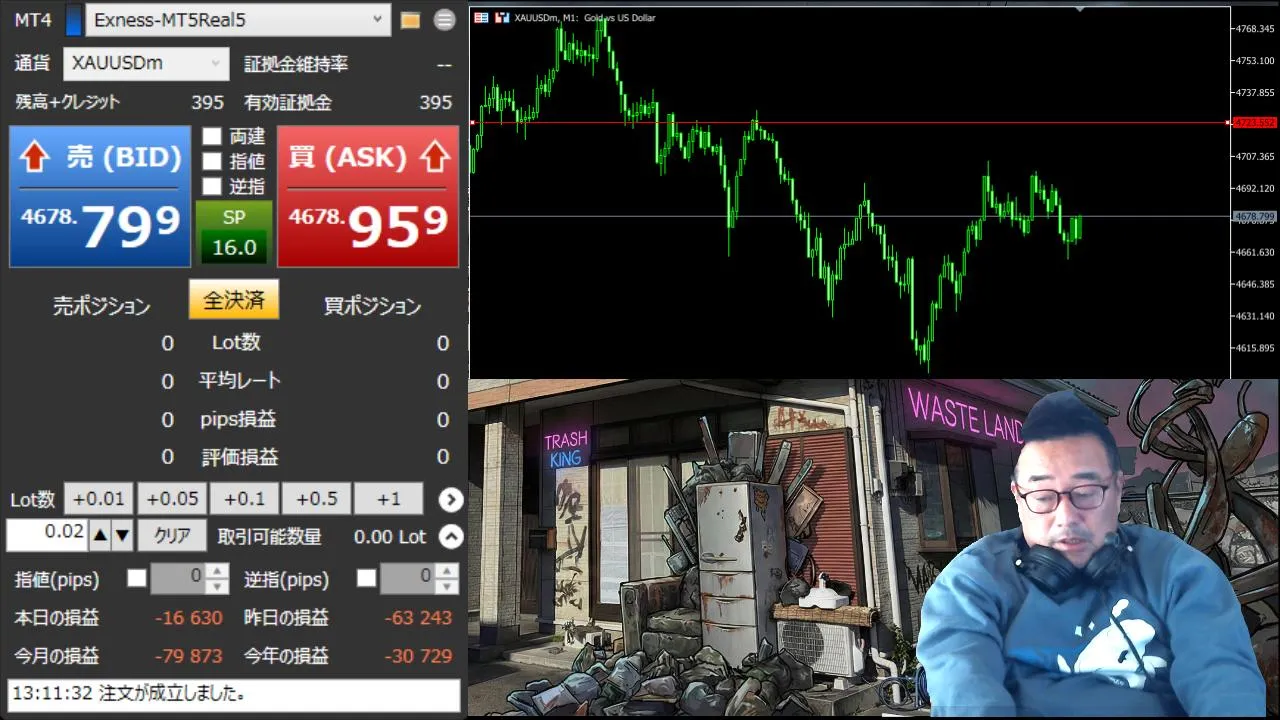Click the right-chevron circle next to +1
Image resolution: width=1280 pixels, height=720 pixels.
tap(451, 499)
